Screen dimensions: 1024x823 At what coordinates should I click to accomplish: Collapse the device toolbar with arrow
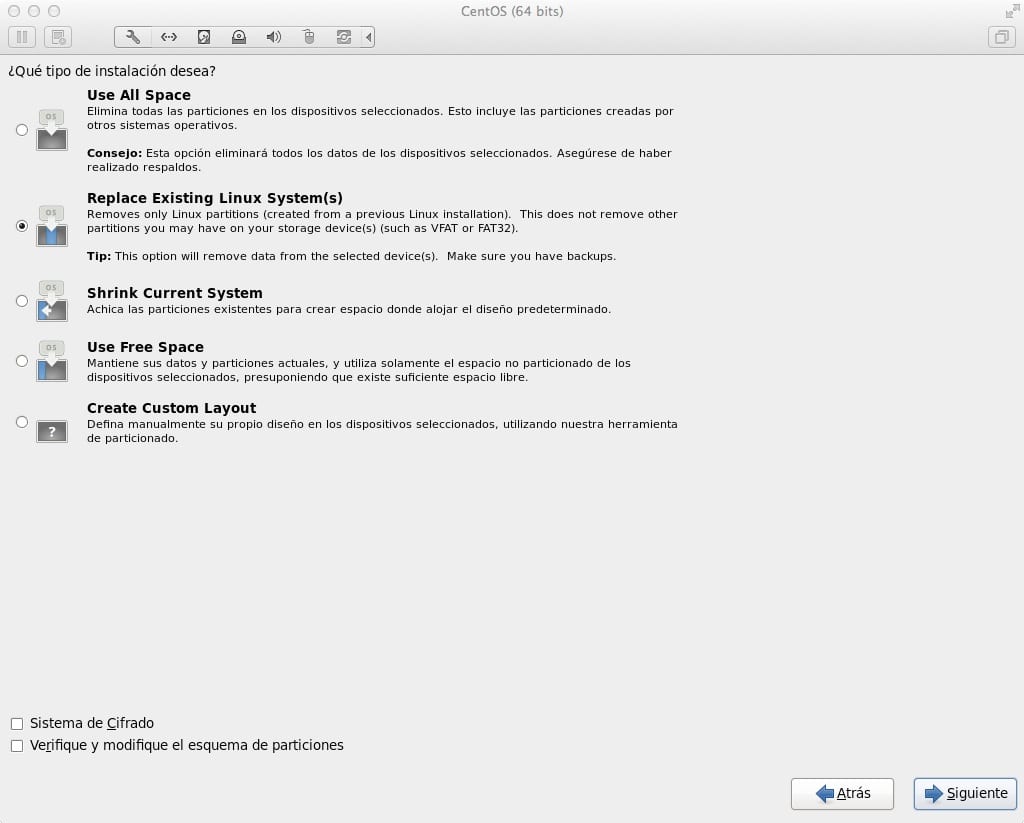[x=369, y=38]
